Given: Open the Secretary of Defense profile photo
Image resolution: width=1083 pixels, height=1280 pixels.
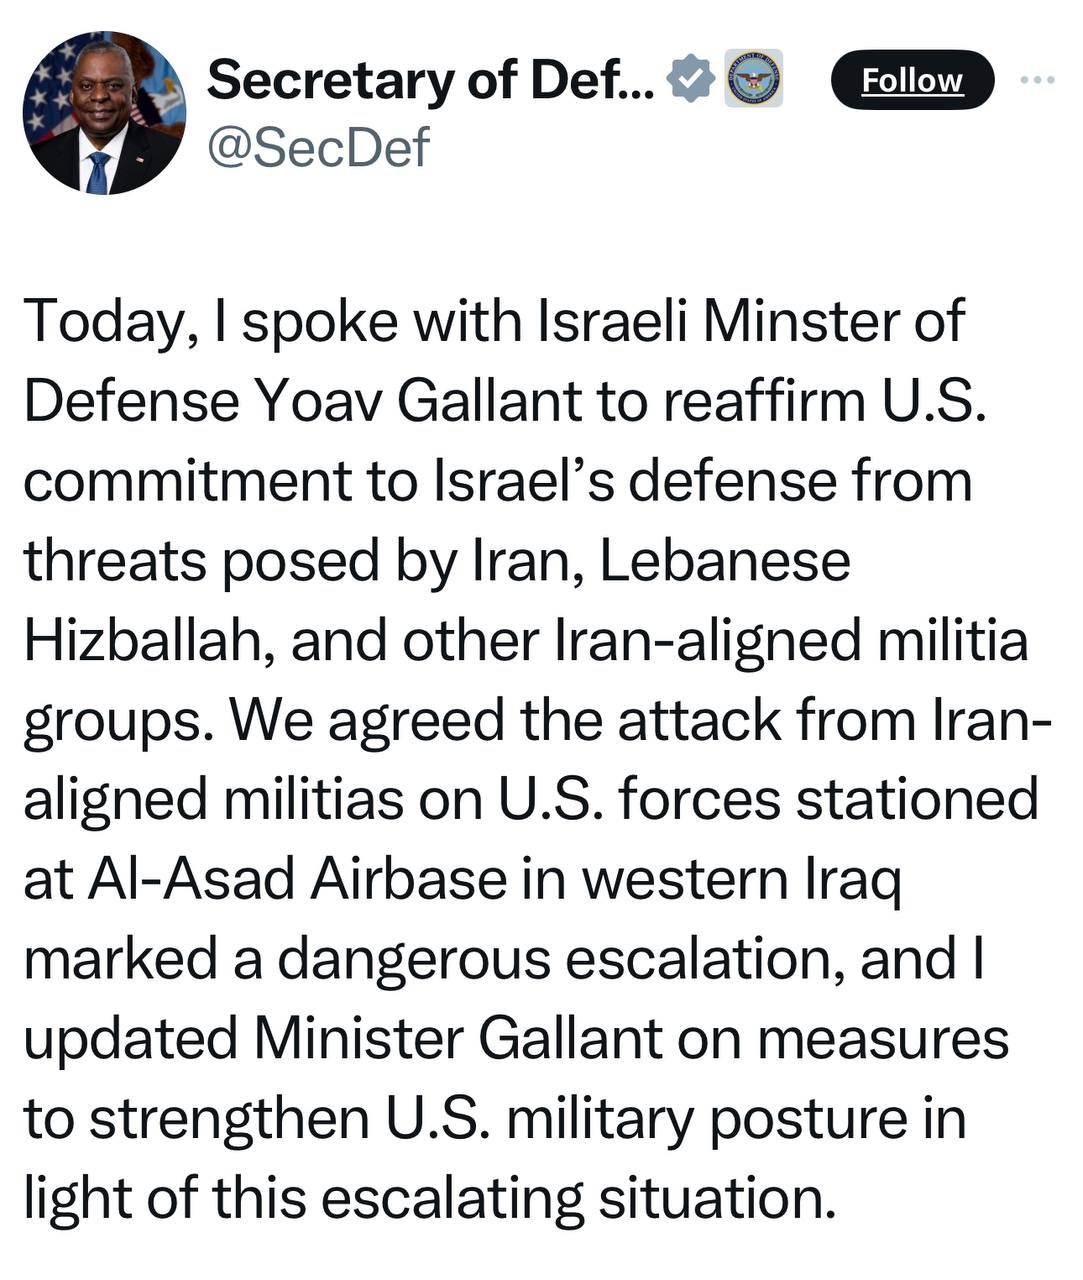Looking at the screenshot, I should [x=104, y=113].
